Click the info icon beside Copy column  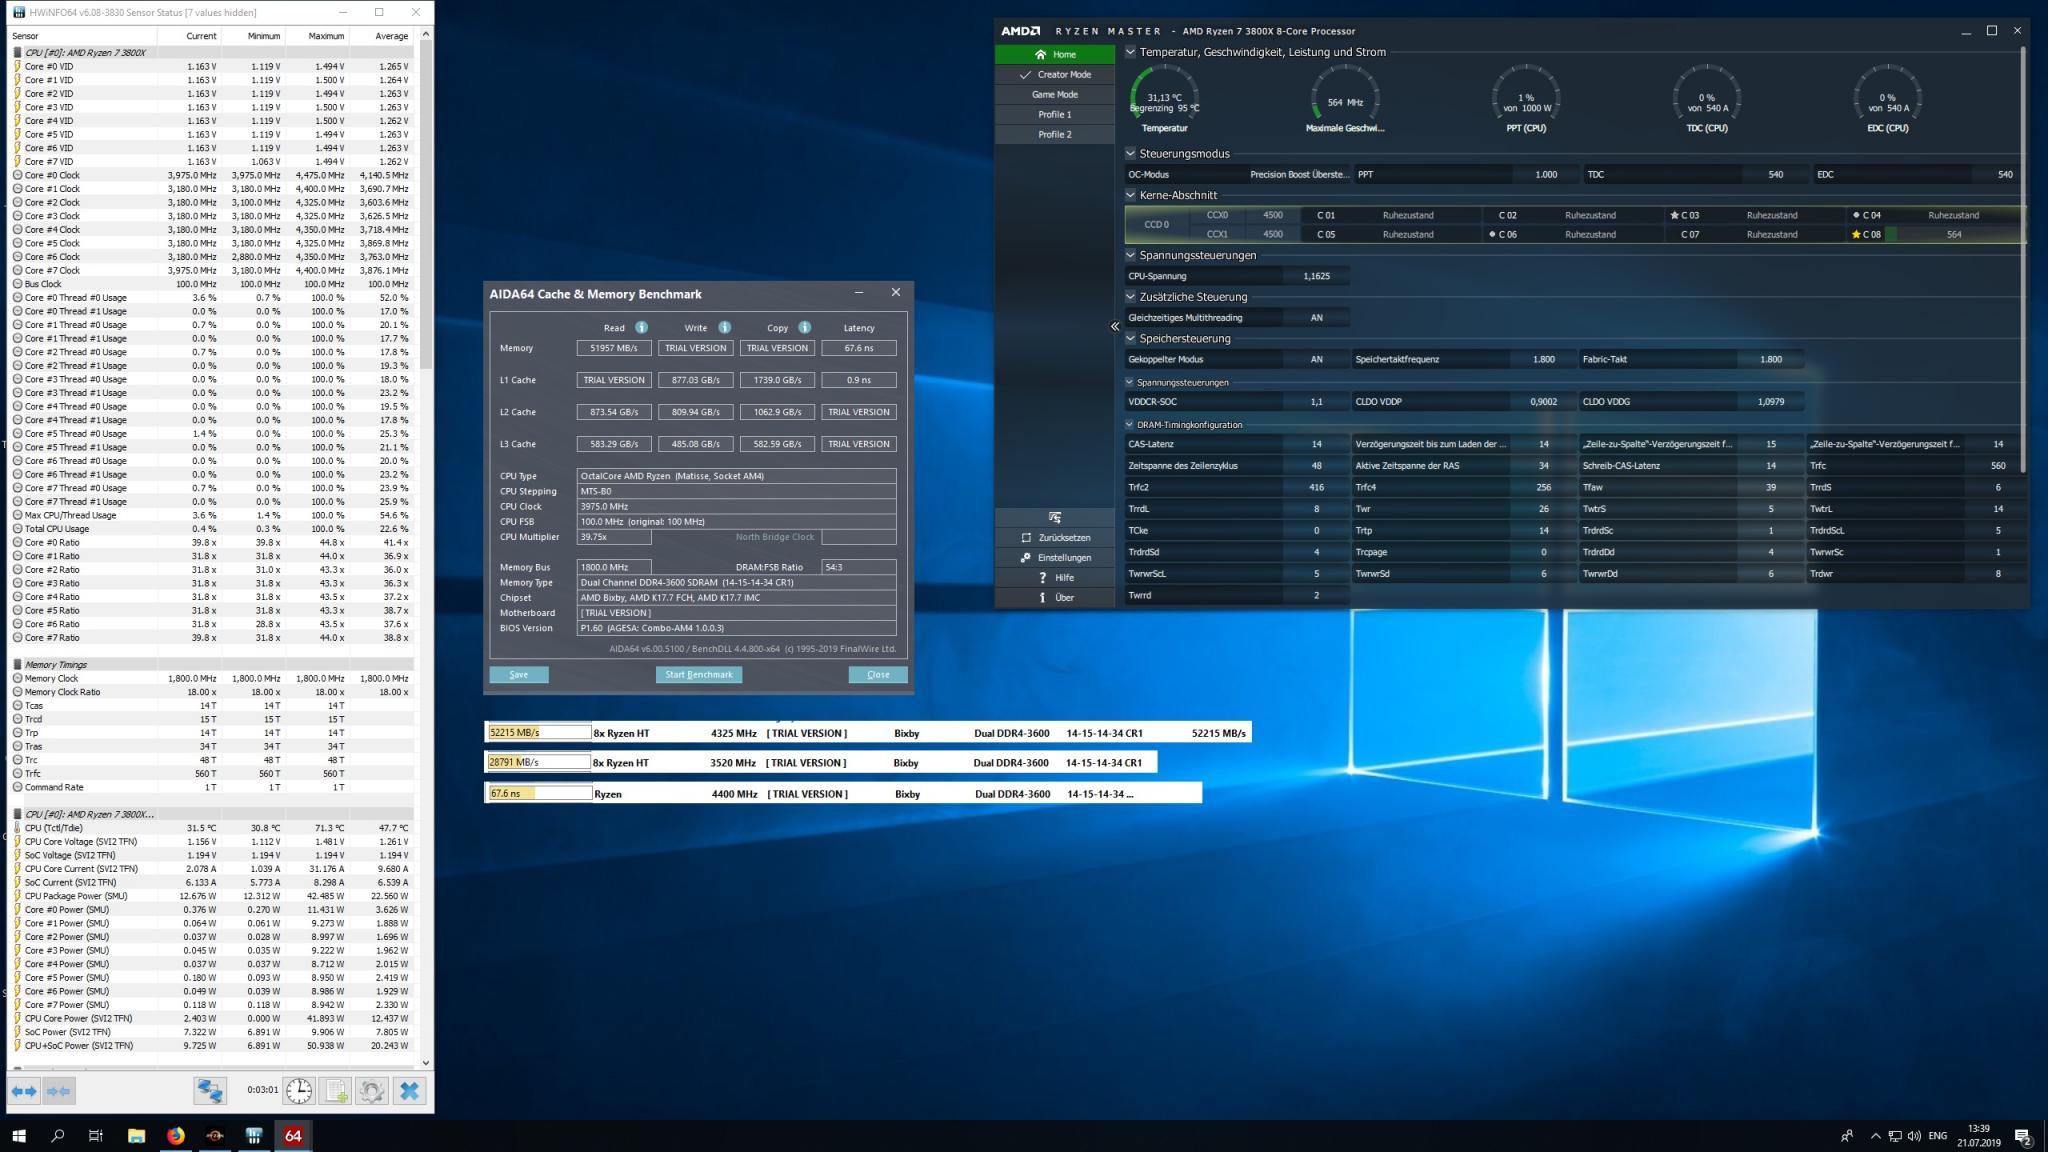pyautogui.click(x=804, y=327)
